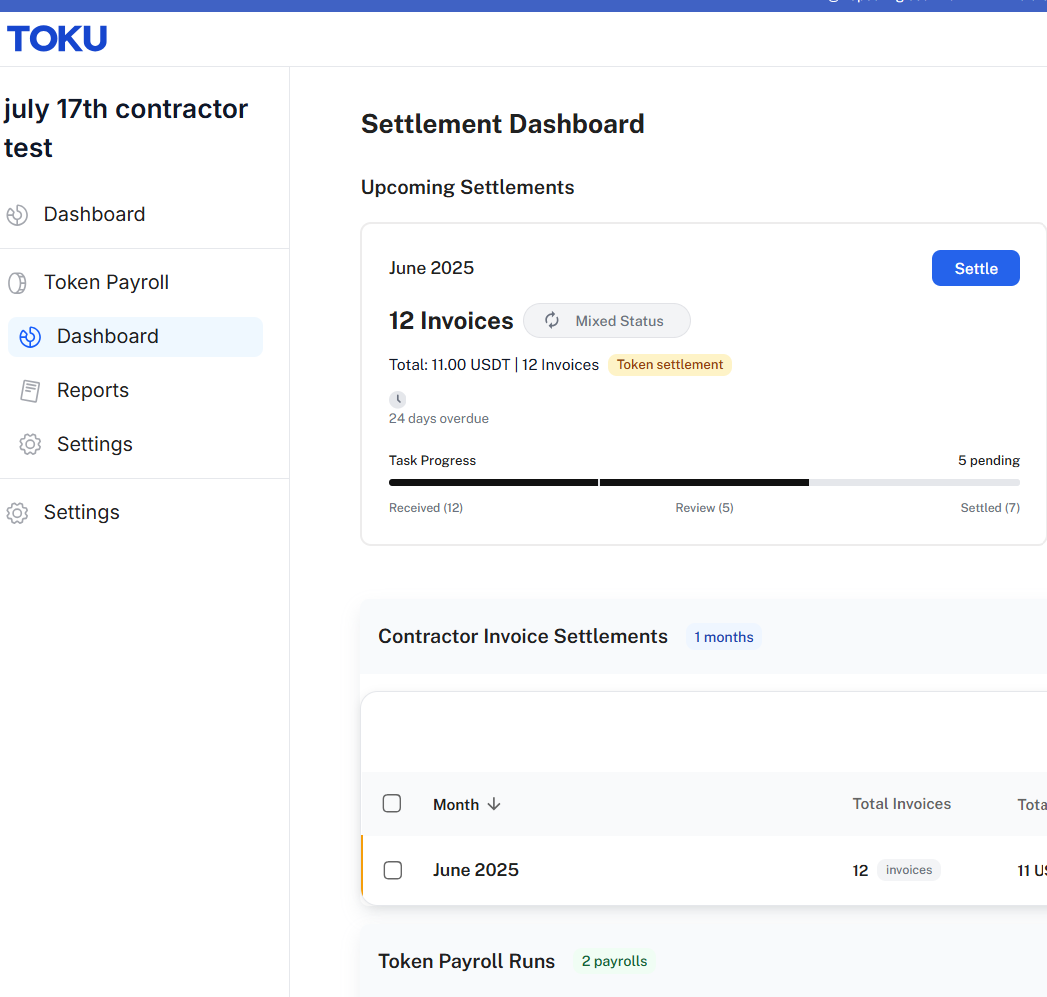Image resolution: width=1047 pixels, height=997 pixels.
Task: Click "5 pending" text
Action: click(x=989, y=461)
